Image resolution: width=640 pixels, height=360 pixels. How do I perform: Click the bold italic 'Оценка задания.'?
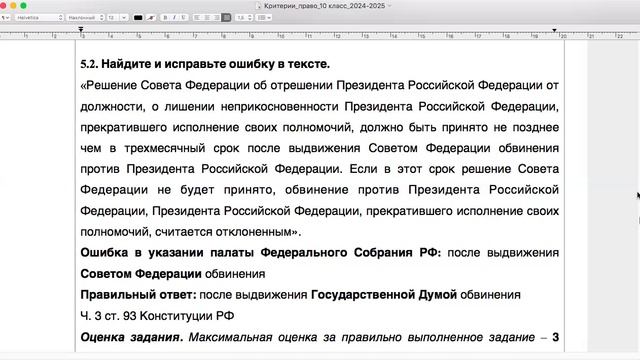131,337
